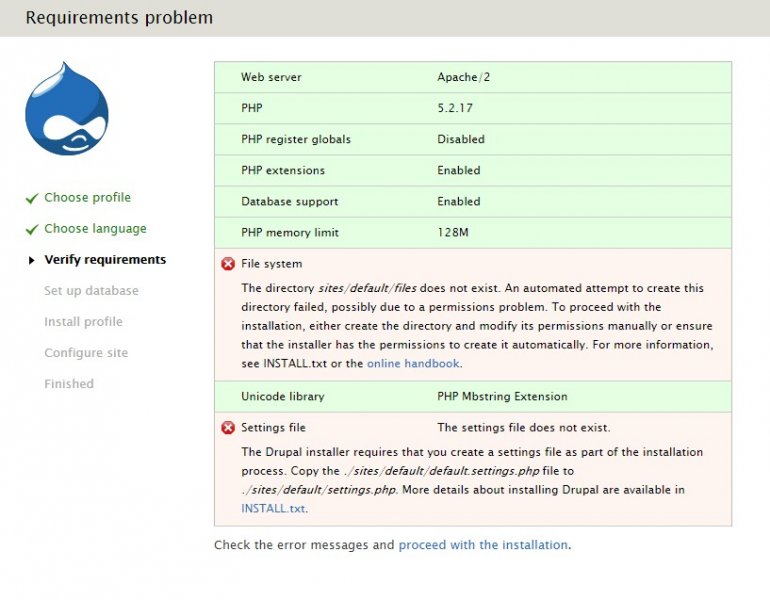This screenshot has width=770, height=600.
Task: Click proceed with the installation link
Action: pyautogui.click(x=483, y=545)
